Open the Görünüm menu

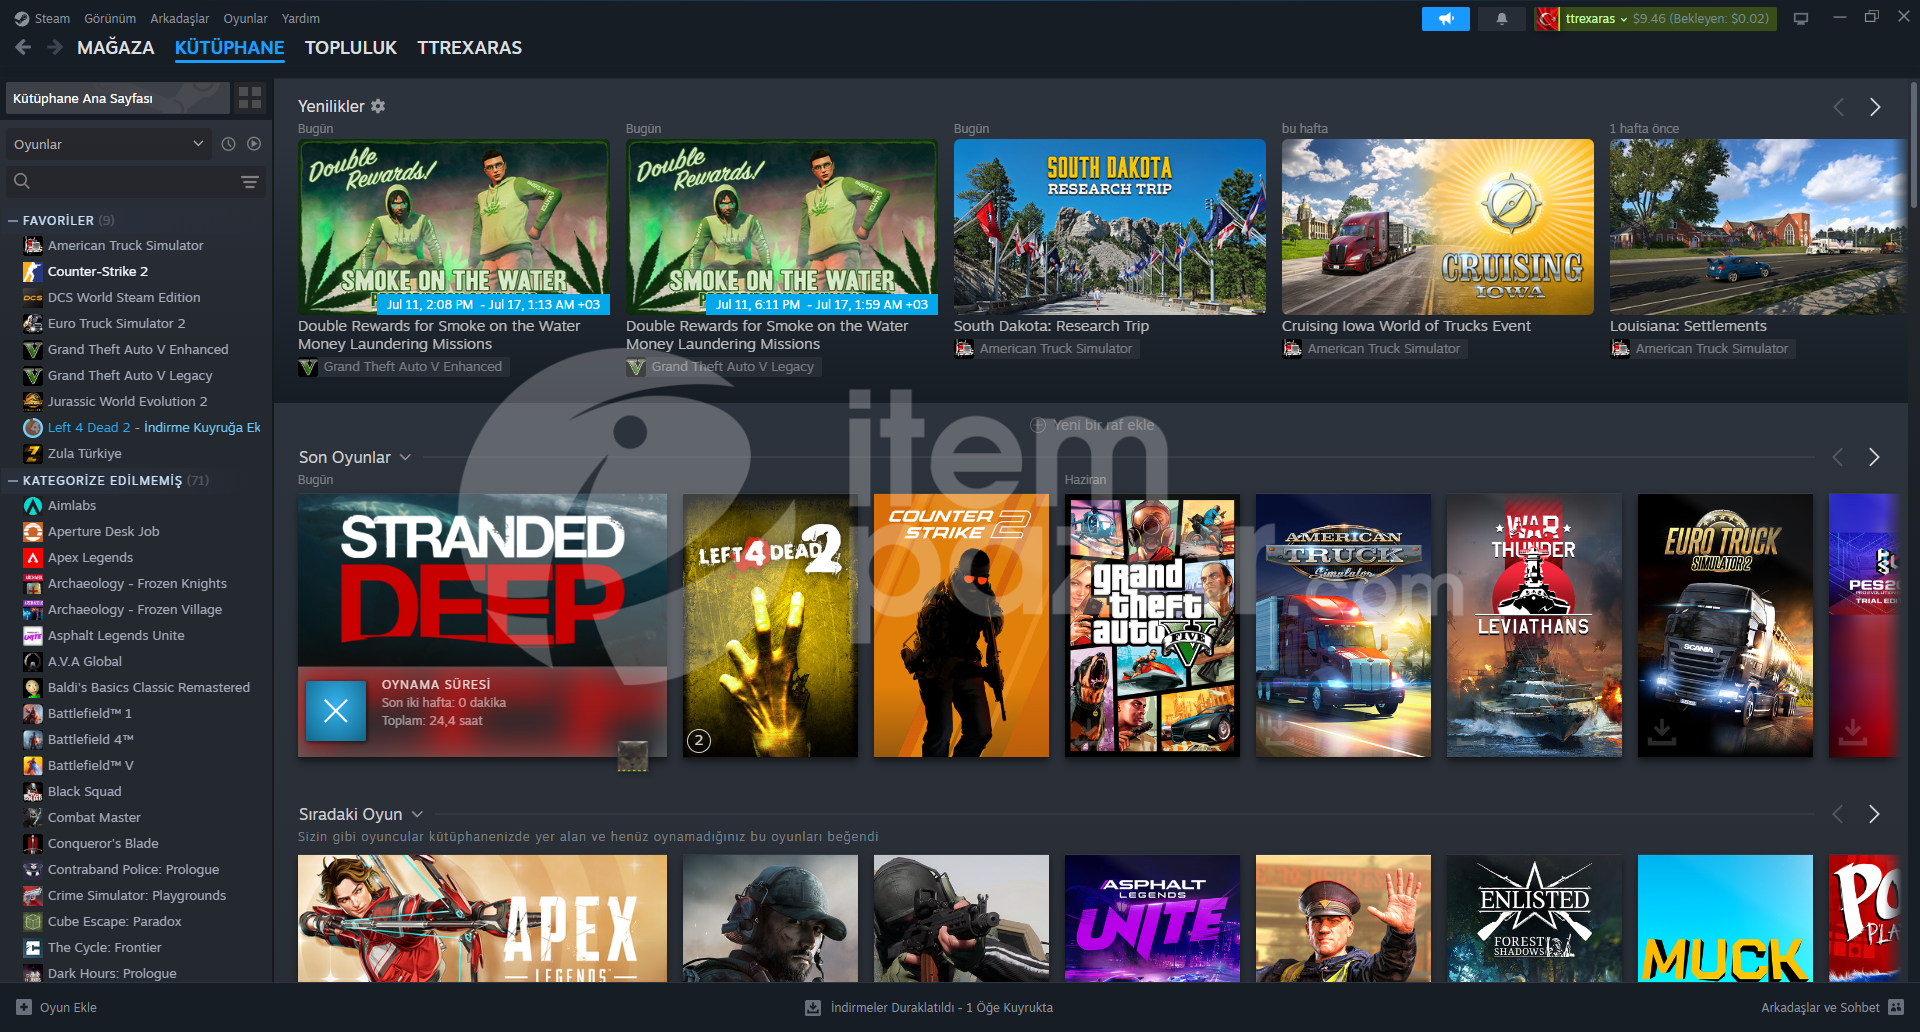(110, 18)
